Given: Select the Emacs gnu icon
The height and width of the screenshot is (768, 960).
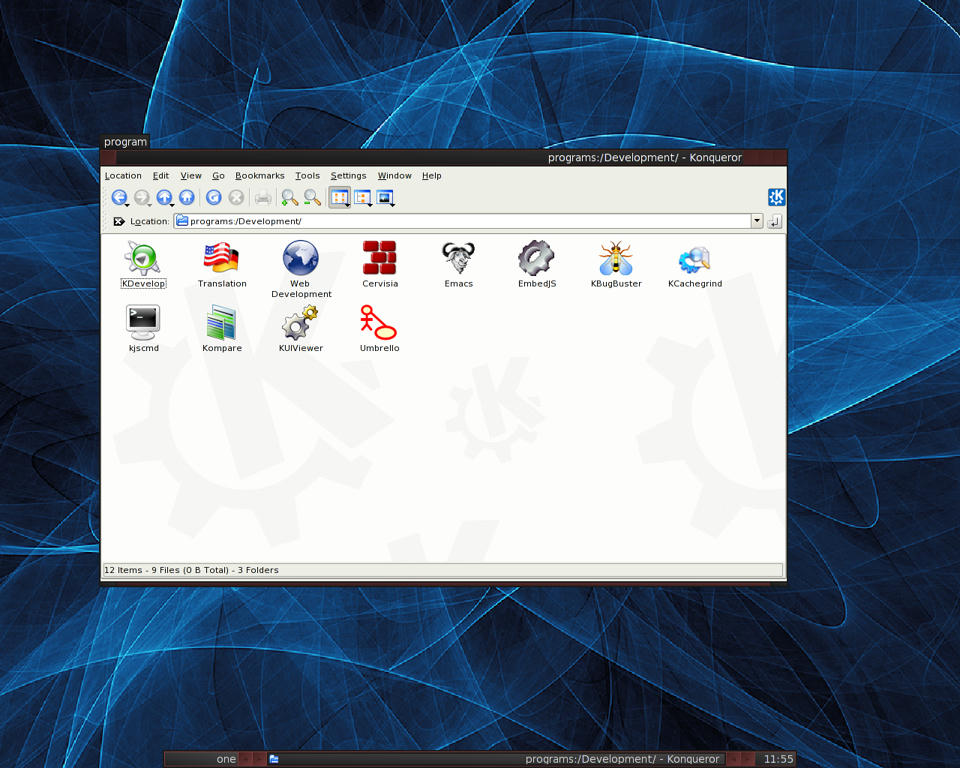Looking at the screenshot, I should [x=459, y=258].
